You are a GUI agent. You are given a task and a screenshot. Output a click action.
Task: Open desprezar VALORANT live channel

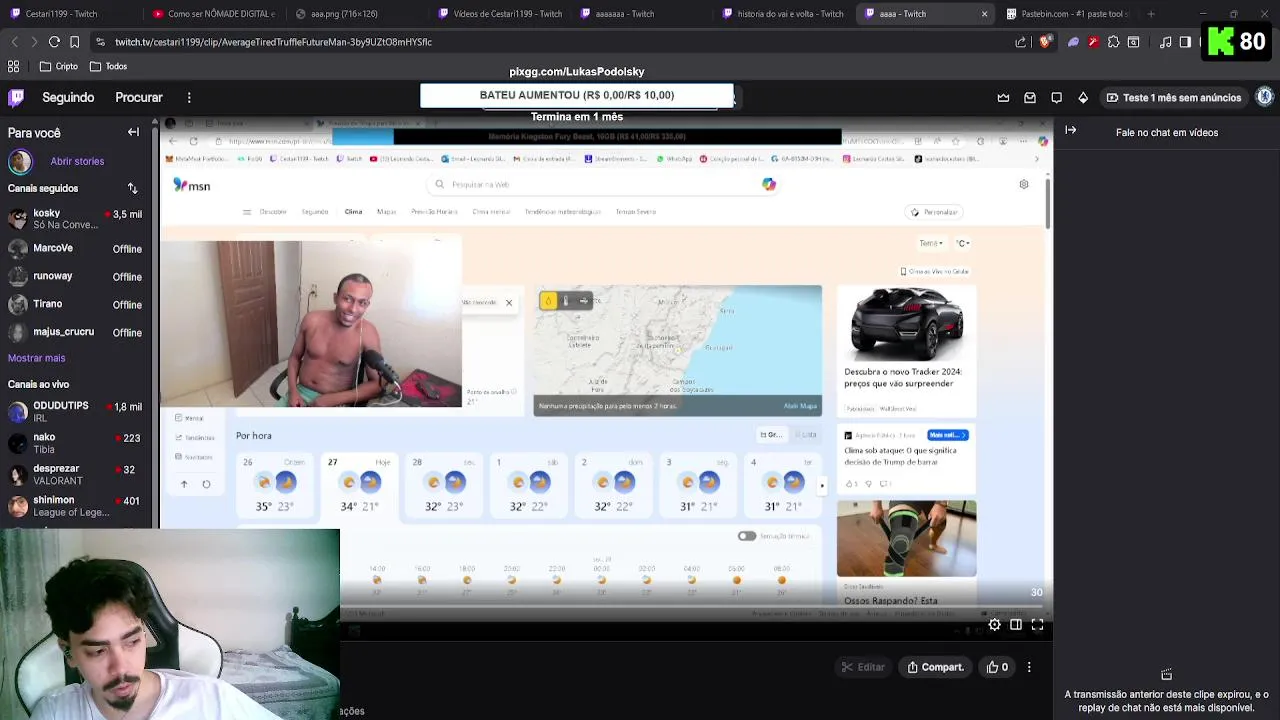point(76,474)
